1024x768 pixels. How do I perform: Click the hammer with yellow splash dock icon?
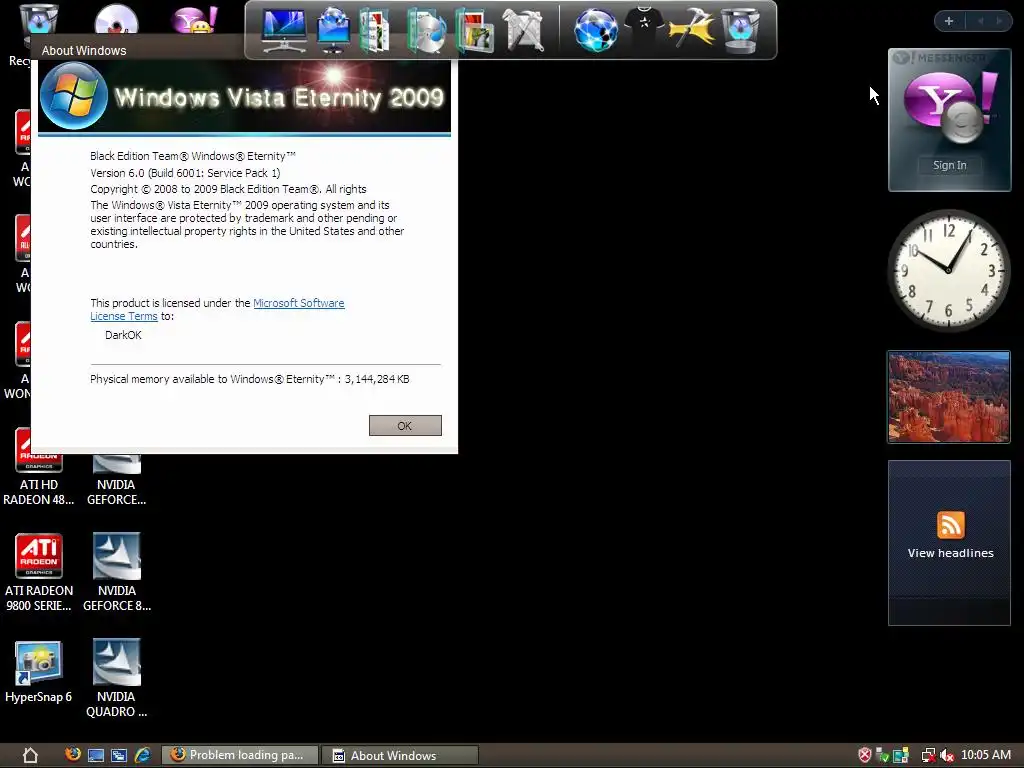pos(691,29)
